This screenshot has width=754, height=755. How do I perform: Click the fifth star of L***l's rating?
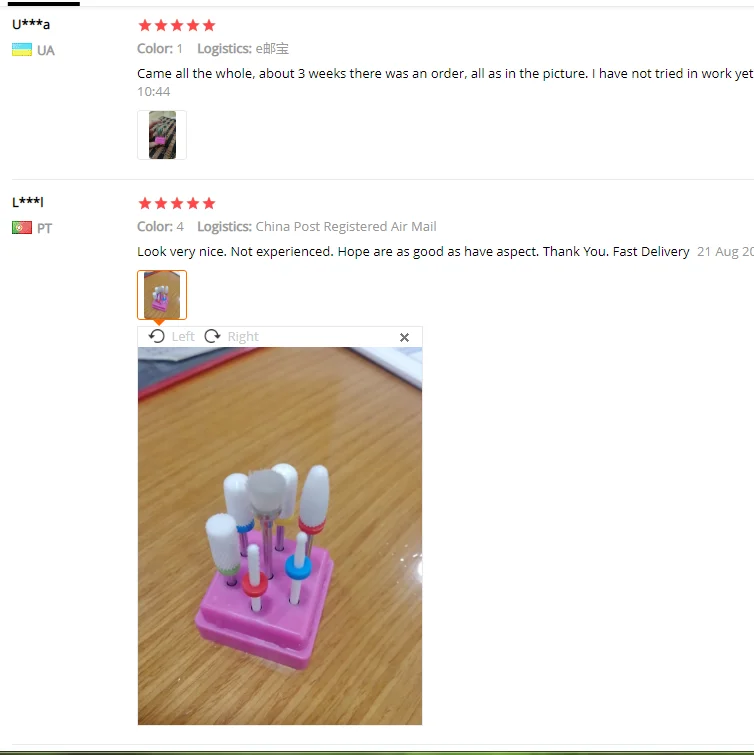pos(209,203)
